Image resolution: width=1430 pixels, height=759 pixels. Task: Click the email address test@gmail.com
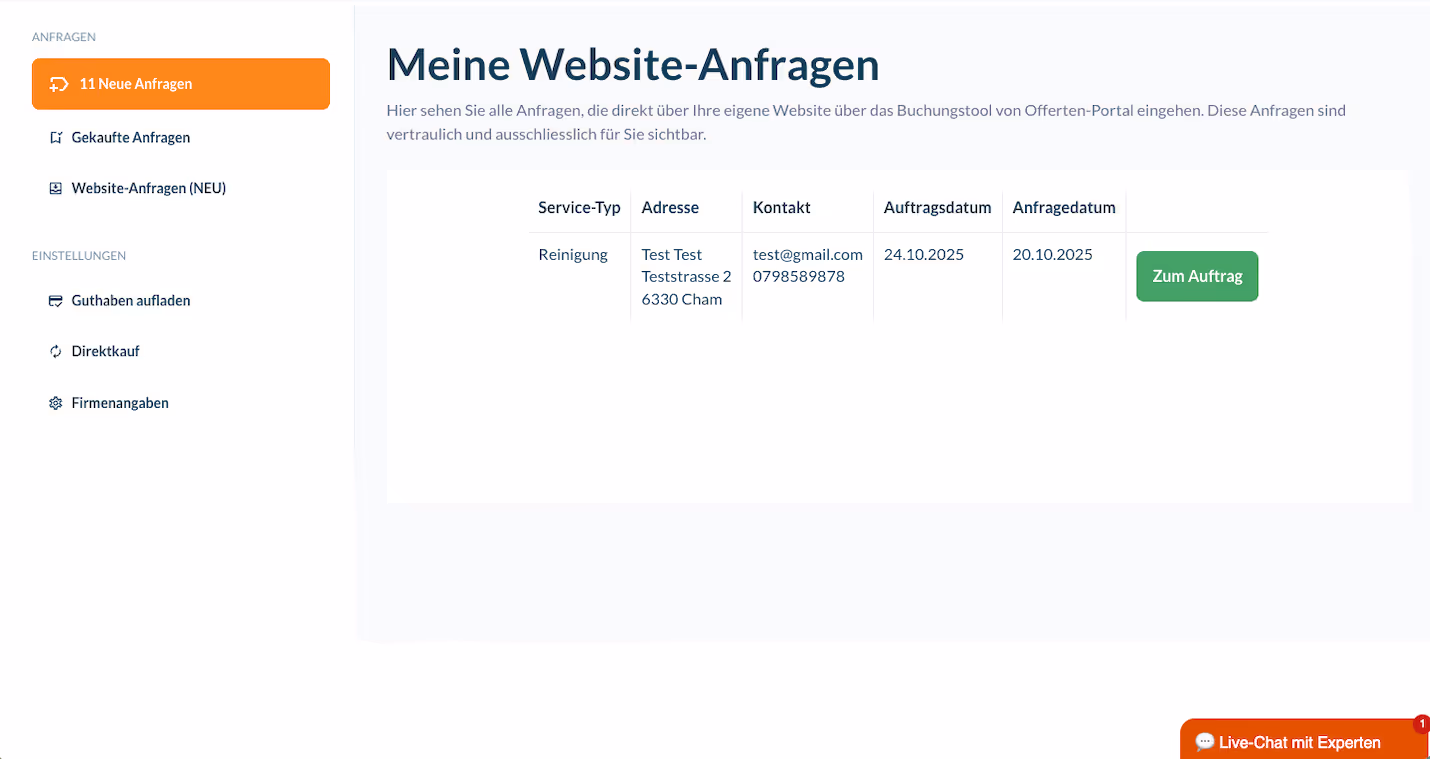click(807, 254)
